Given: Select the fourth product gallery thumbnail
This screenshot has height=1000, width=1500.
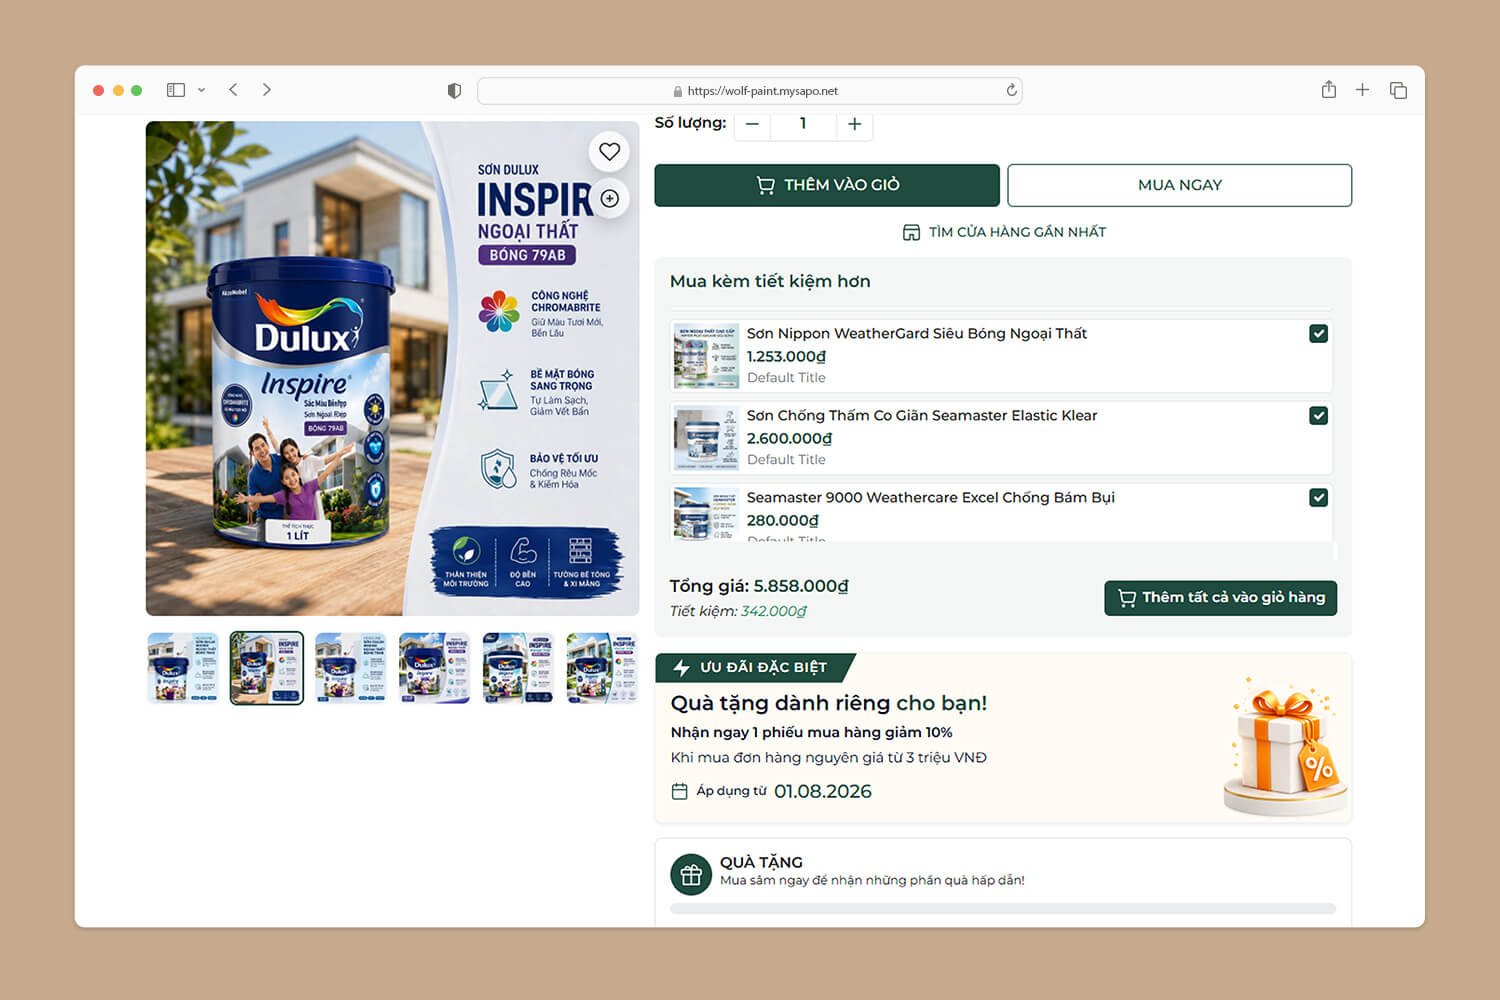Looking at the screenshot, I should point(434,668).
